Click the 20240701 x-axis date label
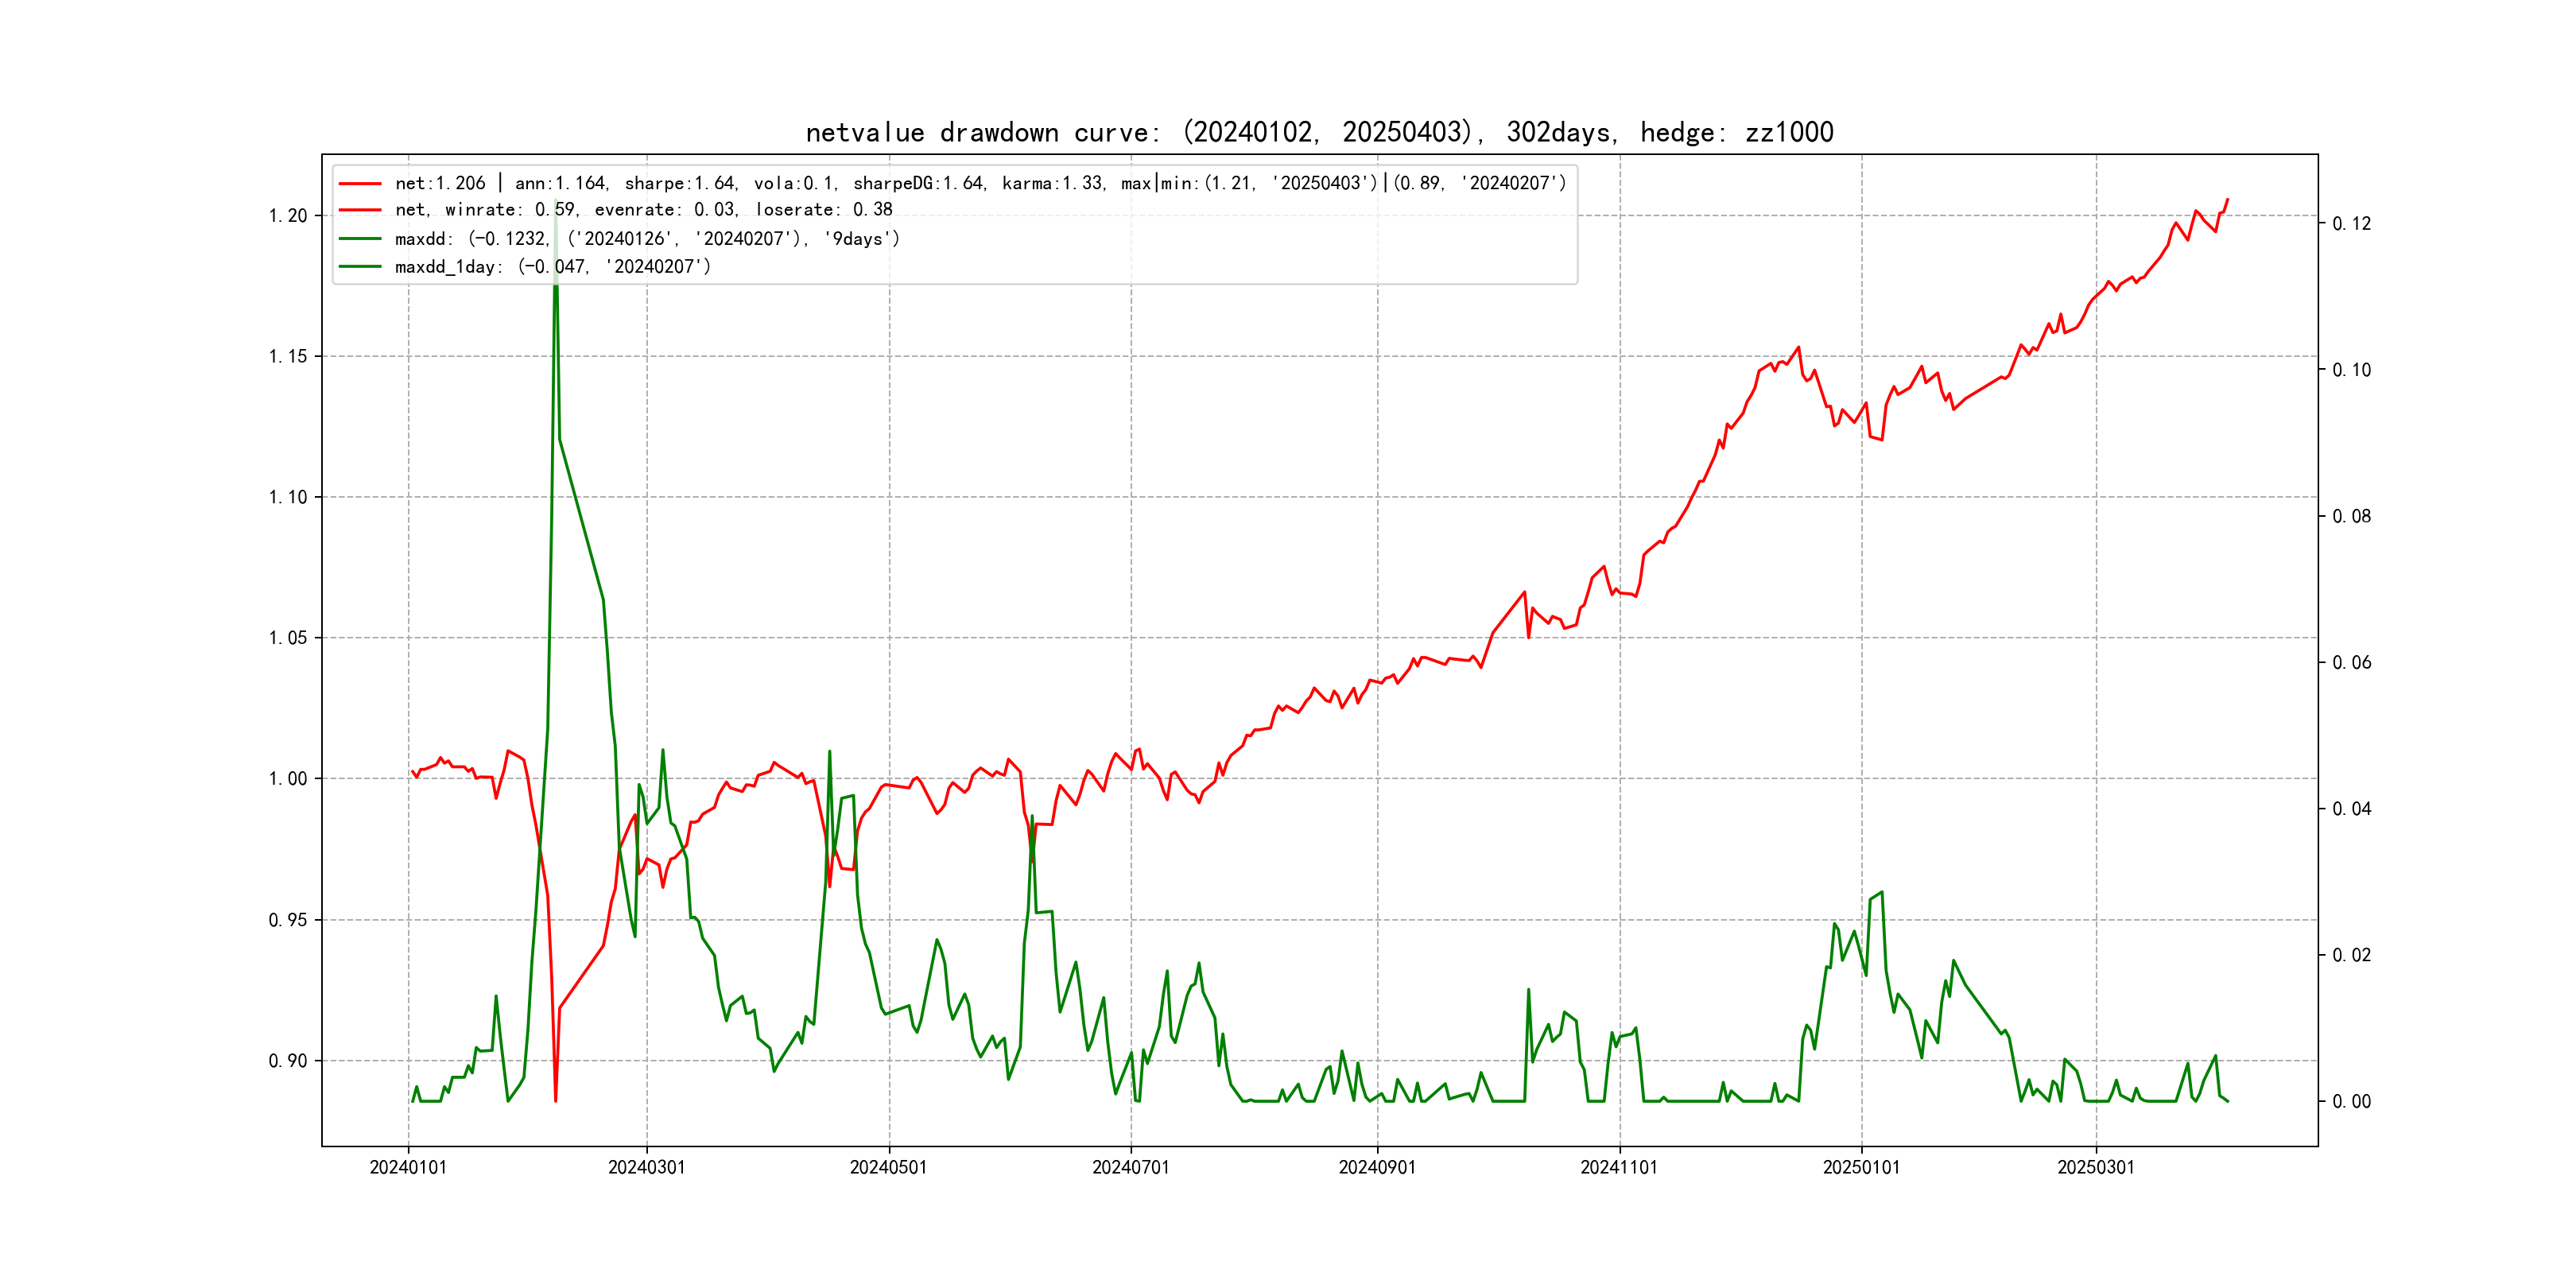The width and height of the screenshot is (2576, 1288). tap(1130, 1167)
